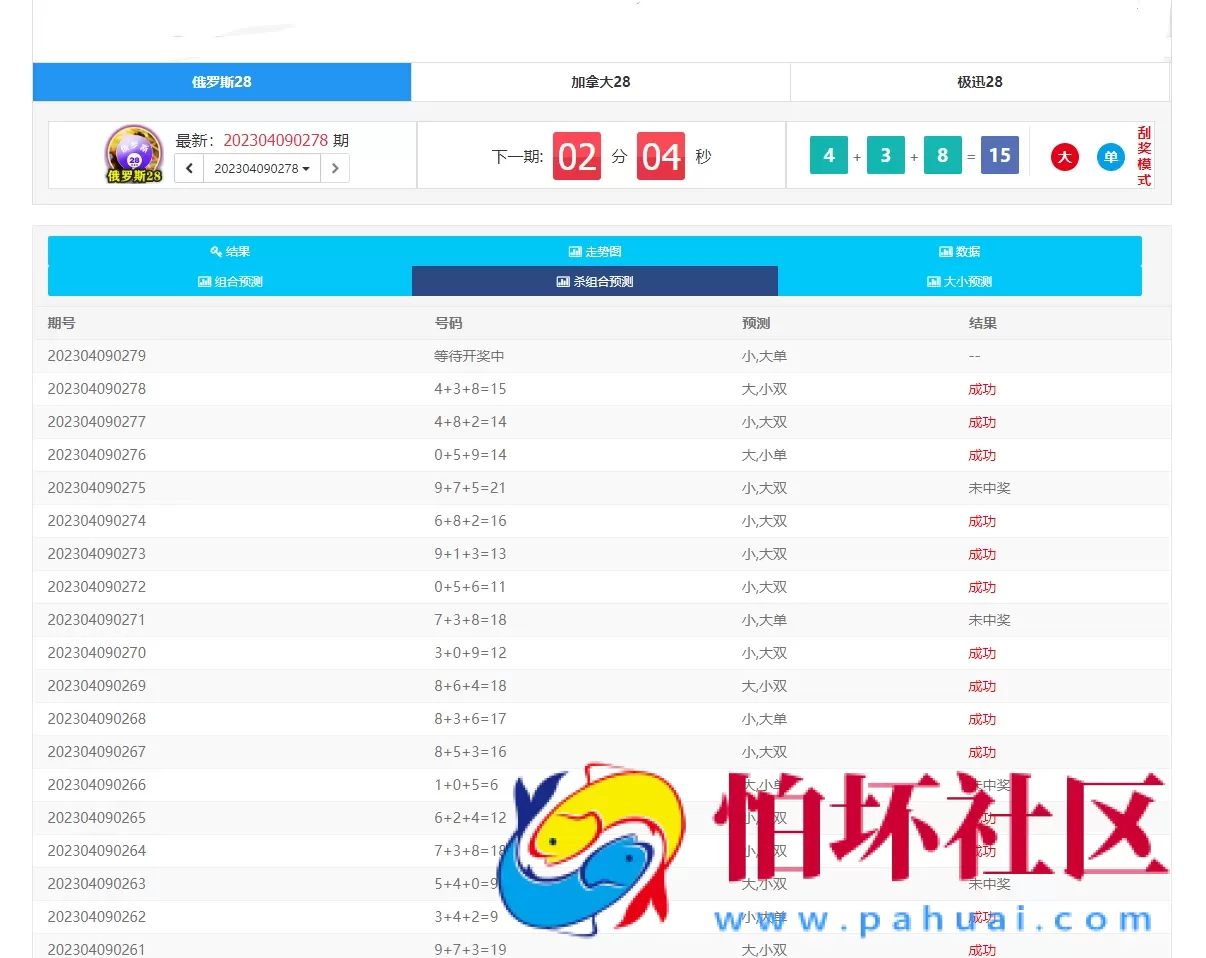This screenshot has width=1206, height=958.
Task: Switch to the 加拿大28 tab
Action: pyautogui.click(x=600, y=82)
